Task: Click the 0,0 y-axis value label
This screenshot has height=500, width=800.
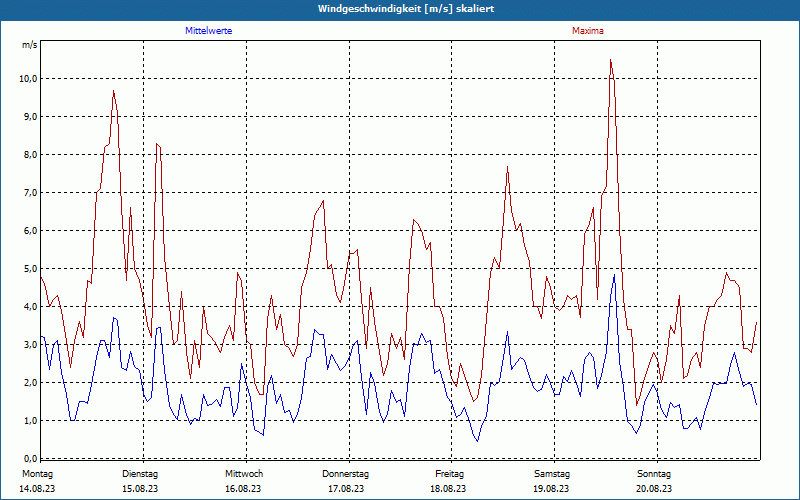Action: (30, 459)
